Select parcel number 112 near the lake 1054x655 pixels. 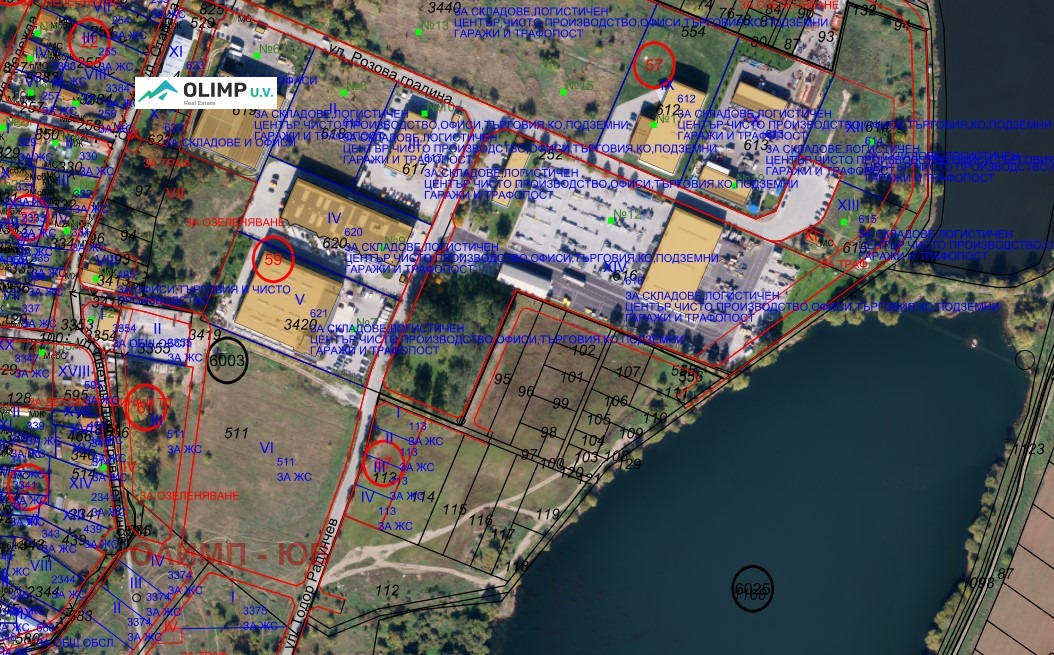pos(386,590)
